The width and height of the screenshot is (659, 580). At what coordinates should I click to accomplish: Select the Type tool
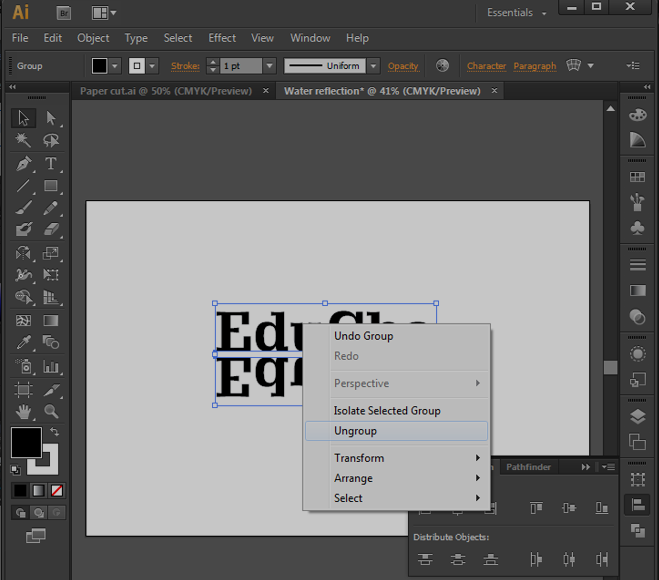(x=51, y=164)
